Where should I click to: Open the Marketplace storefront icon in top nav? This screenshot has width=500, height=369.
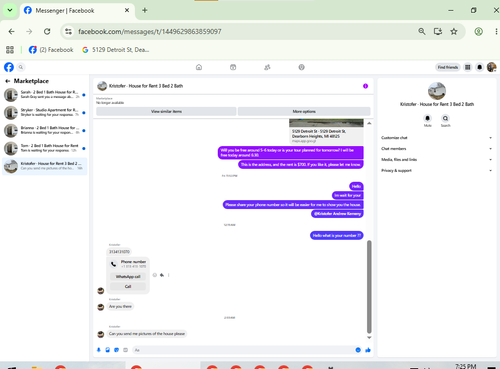pyautogui.click(x=233, y=67)
